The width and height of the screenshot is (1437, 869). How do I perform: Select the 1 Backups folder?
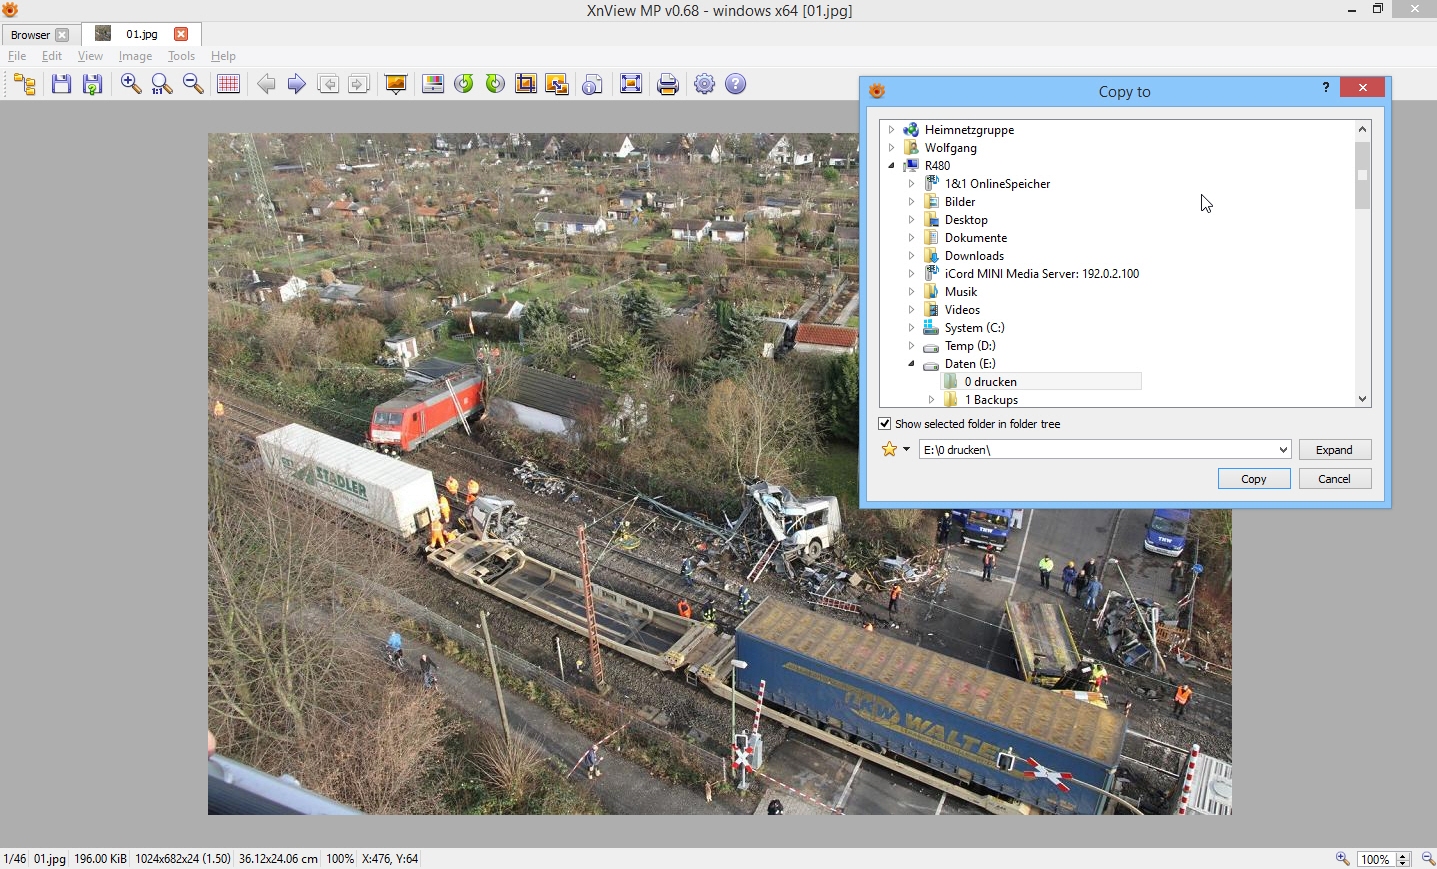(x=991, y=400)
